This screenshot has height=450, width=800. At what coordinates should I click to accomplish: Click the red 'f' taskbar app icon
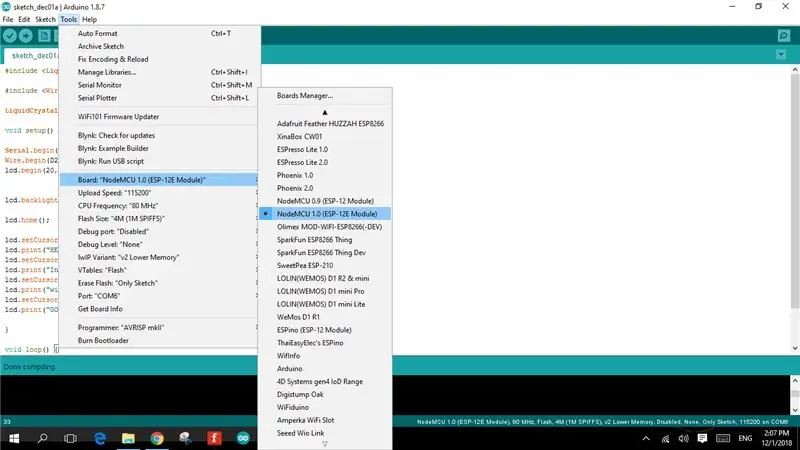point(214,438)
